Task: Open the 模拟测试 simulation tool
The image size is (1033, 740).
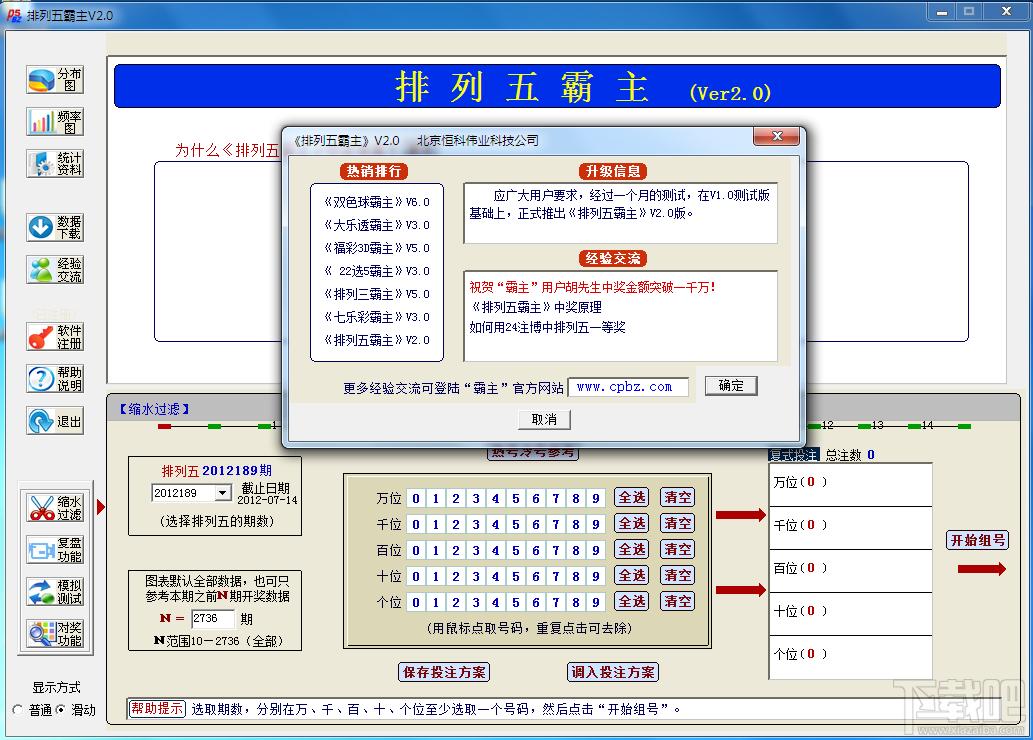Action: click(x=55, y=592)
